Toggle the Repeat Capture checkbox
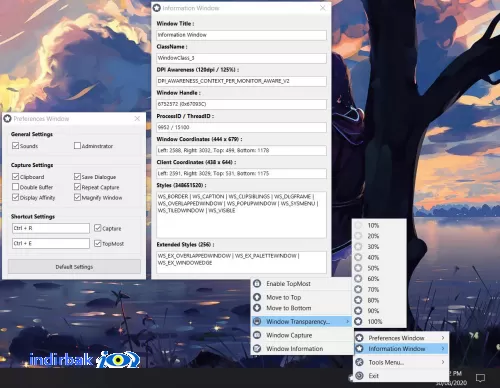The height and width of the screenshot is (388, 500). [77, 187]
